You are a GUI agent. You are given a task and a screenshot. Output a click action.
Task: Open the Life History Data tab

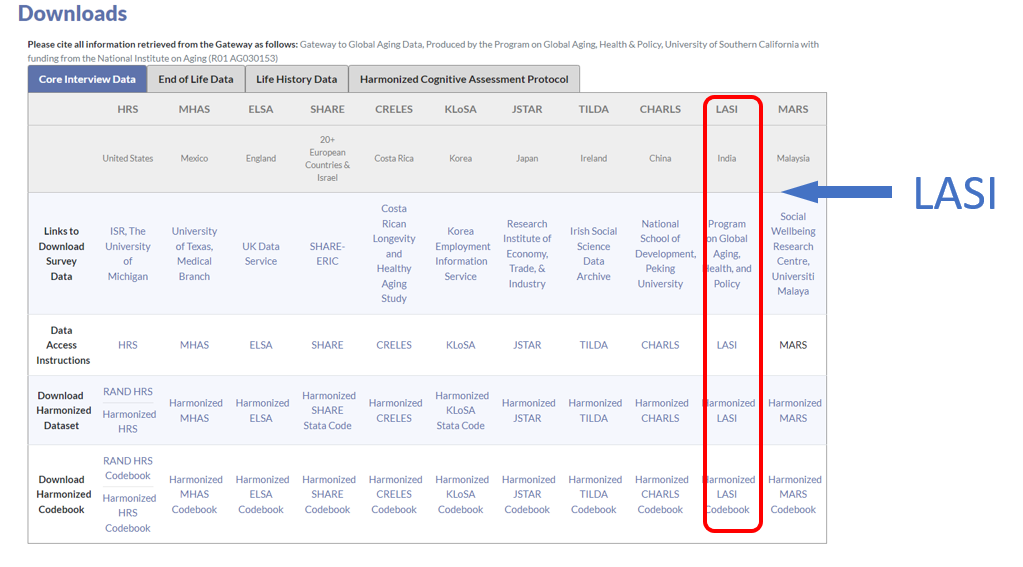[297, 80]
